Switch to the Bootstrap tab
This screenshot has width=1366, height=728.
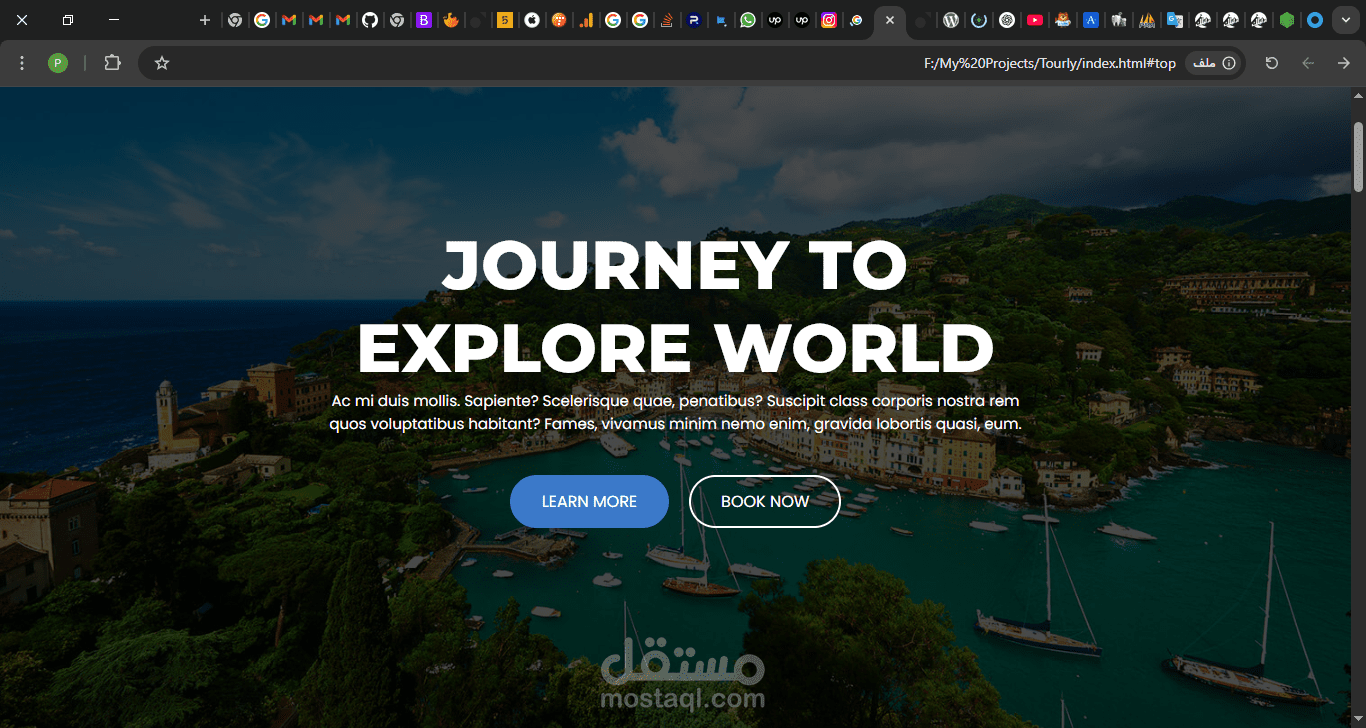[424, 20]
